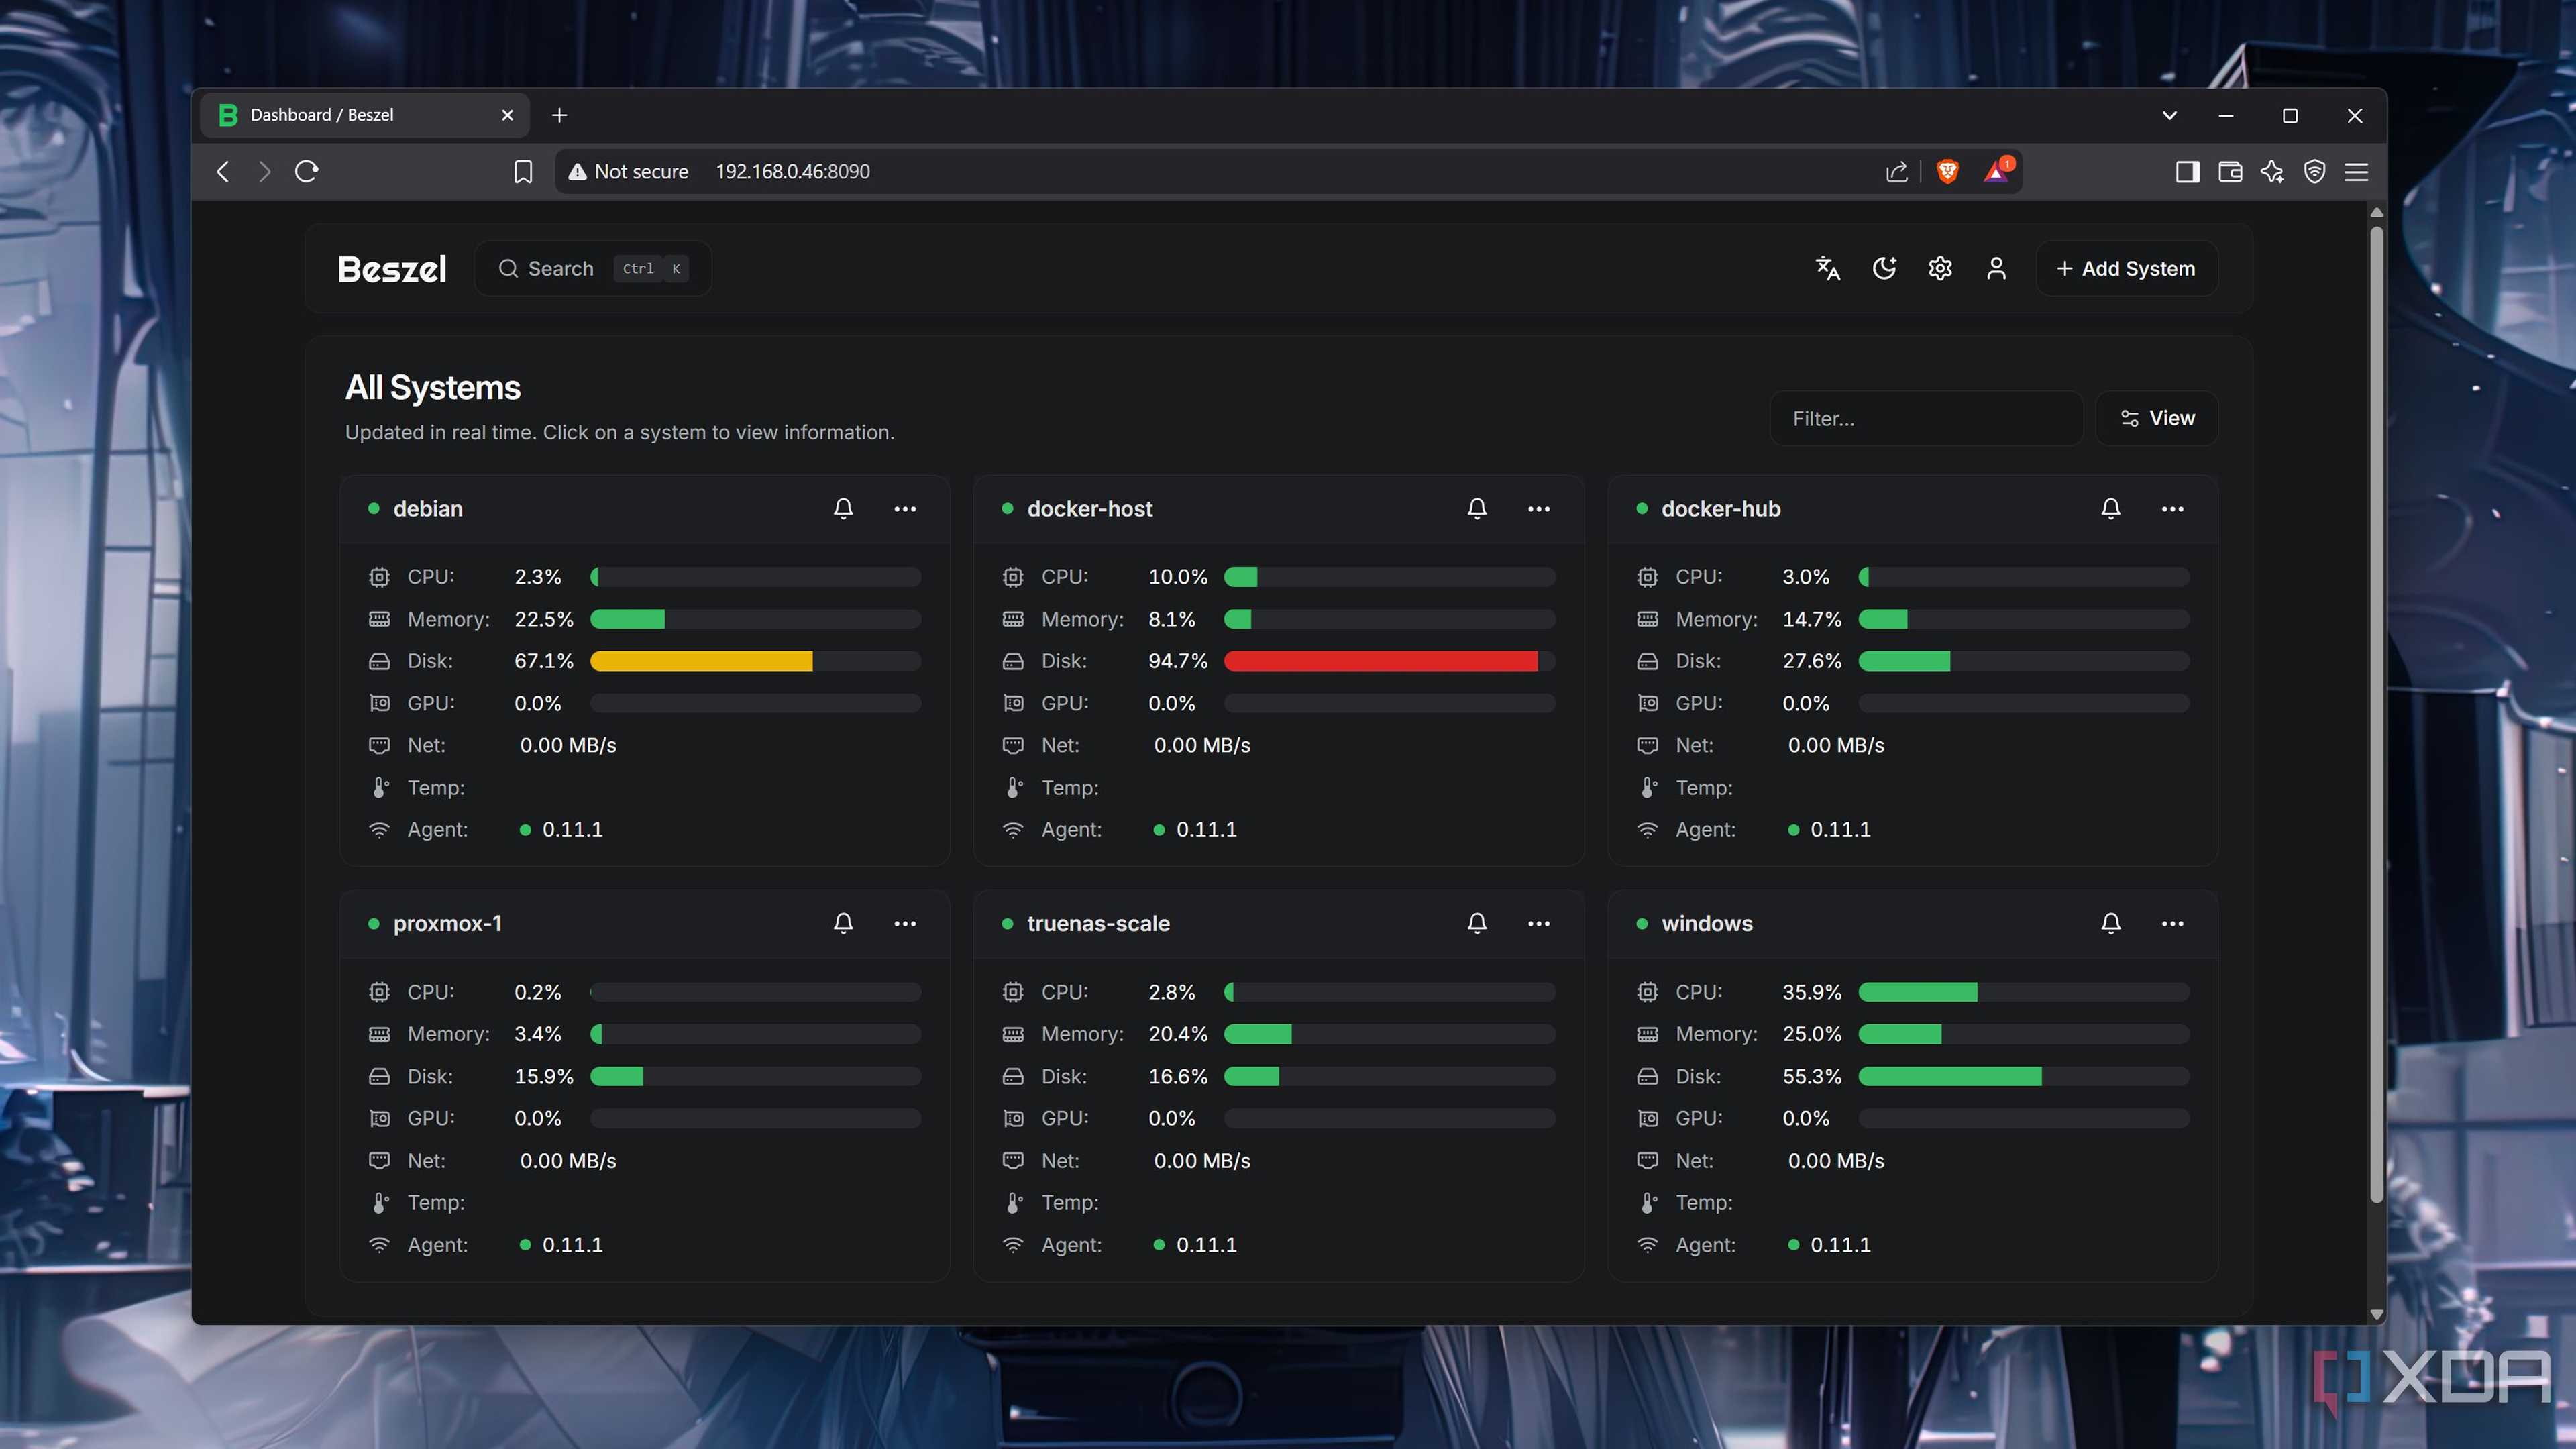Image resolution: width=2576 pixels, height=1449 pixels.
Task: Toggle alerts bell on the debian system
Action: [843, 509]
